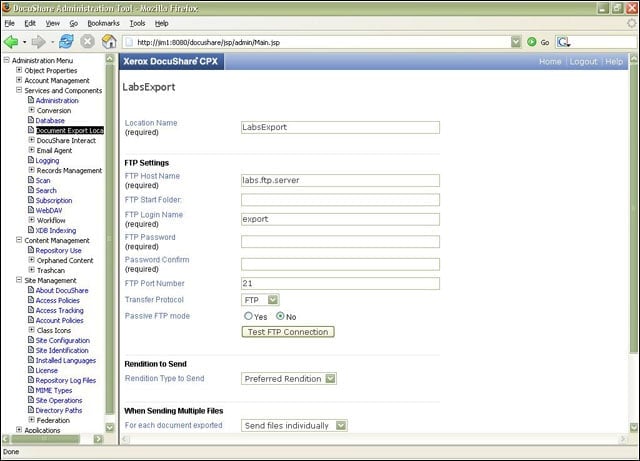Click the Test FTP Connection button
Image resolution: width=640 pixels, height=461 pixels.
pyautogui.click(x=288, y=332)
